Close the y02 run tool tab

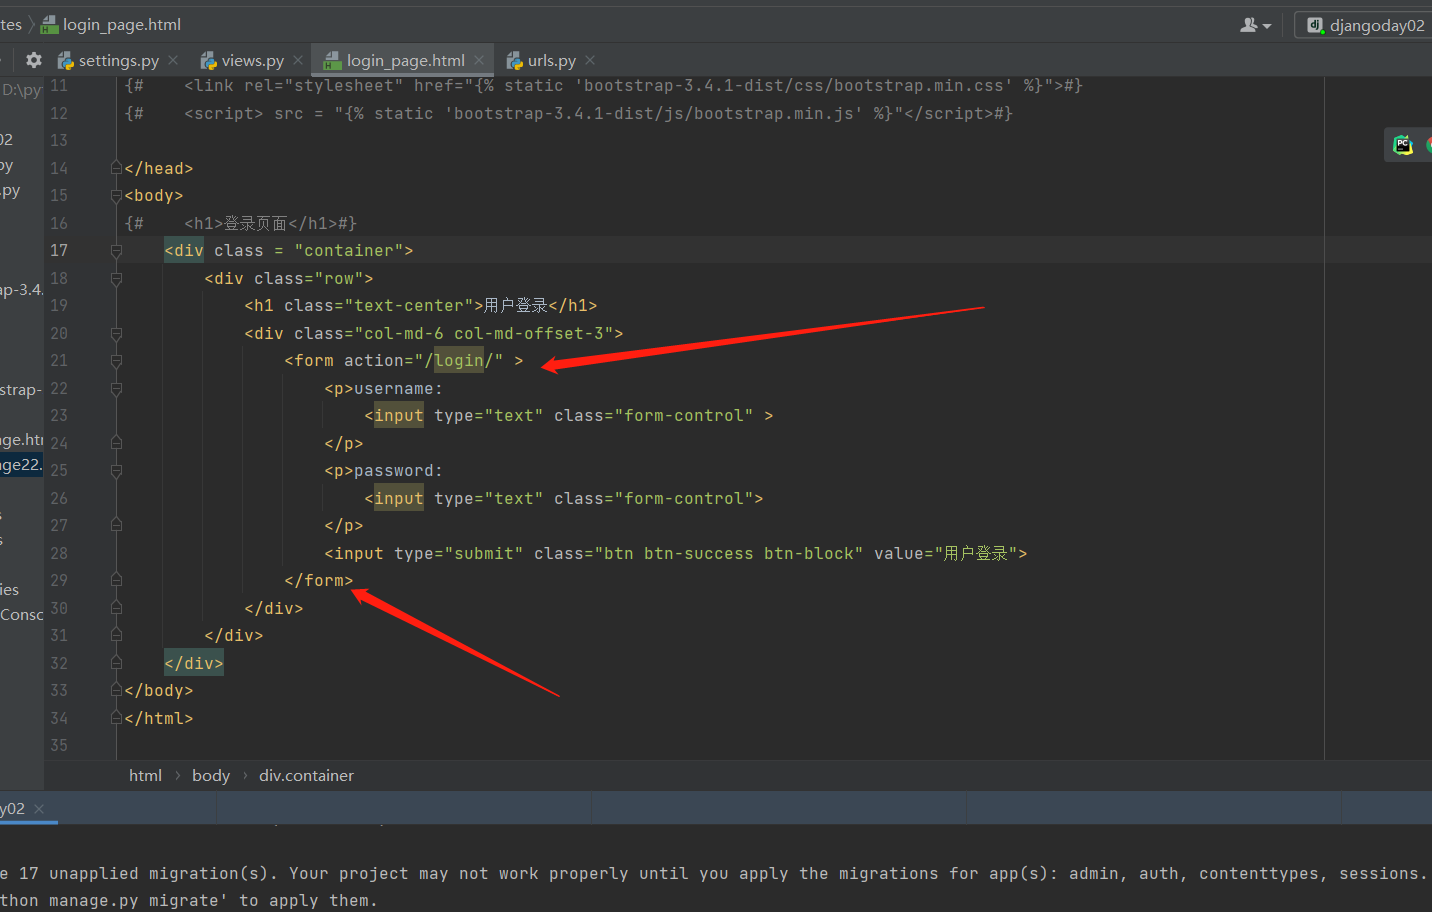coord(39,809)
